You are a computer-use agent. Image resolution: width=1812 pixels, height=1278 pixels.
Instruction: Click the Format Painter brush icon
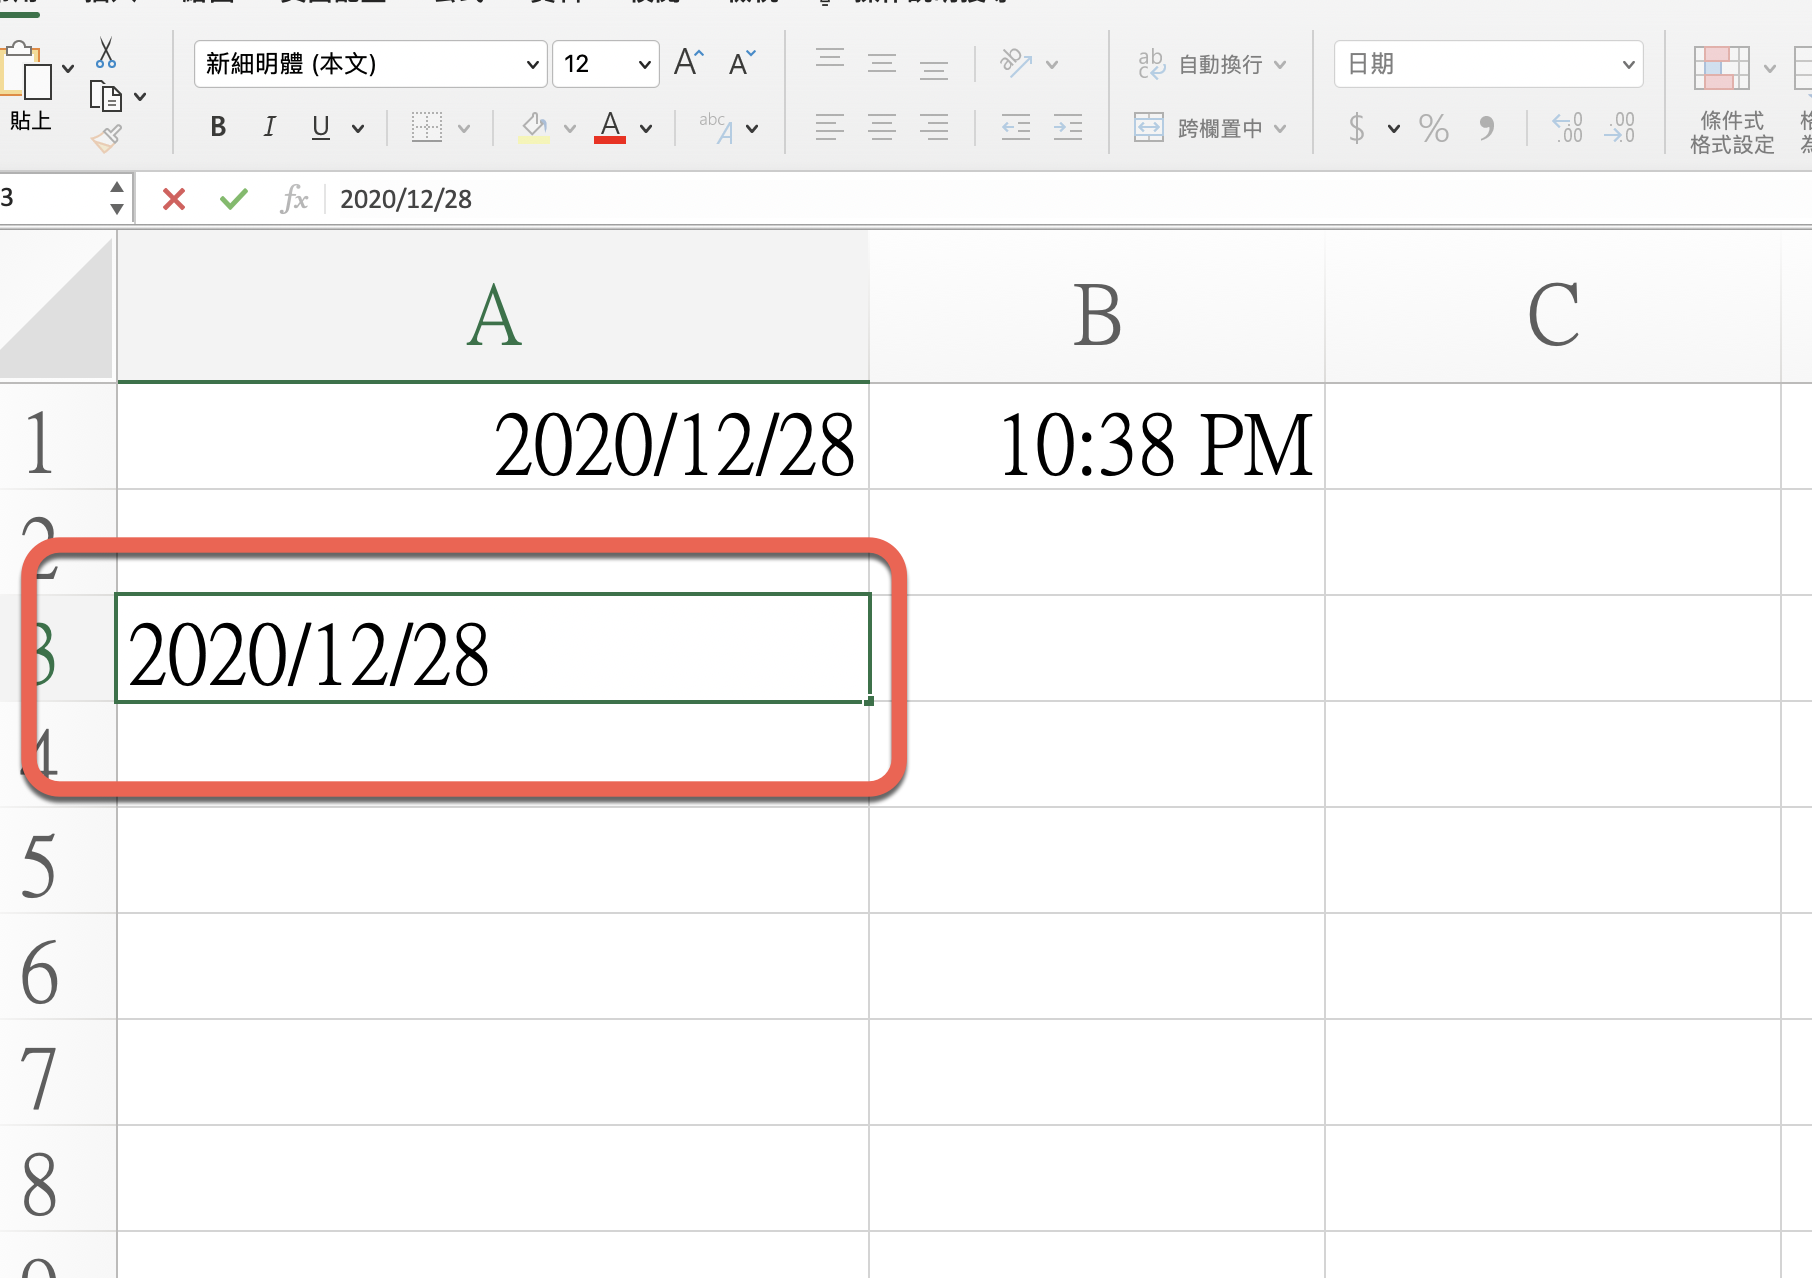click(106, 139)
